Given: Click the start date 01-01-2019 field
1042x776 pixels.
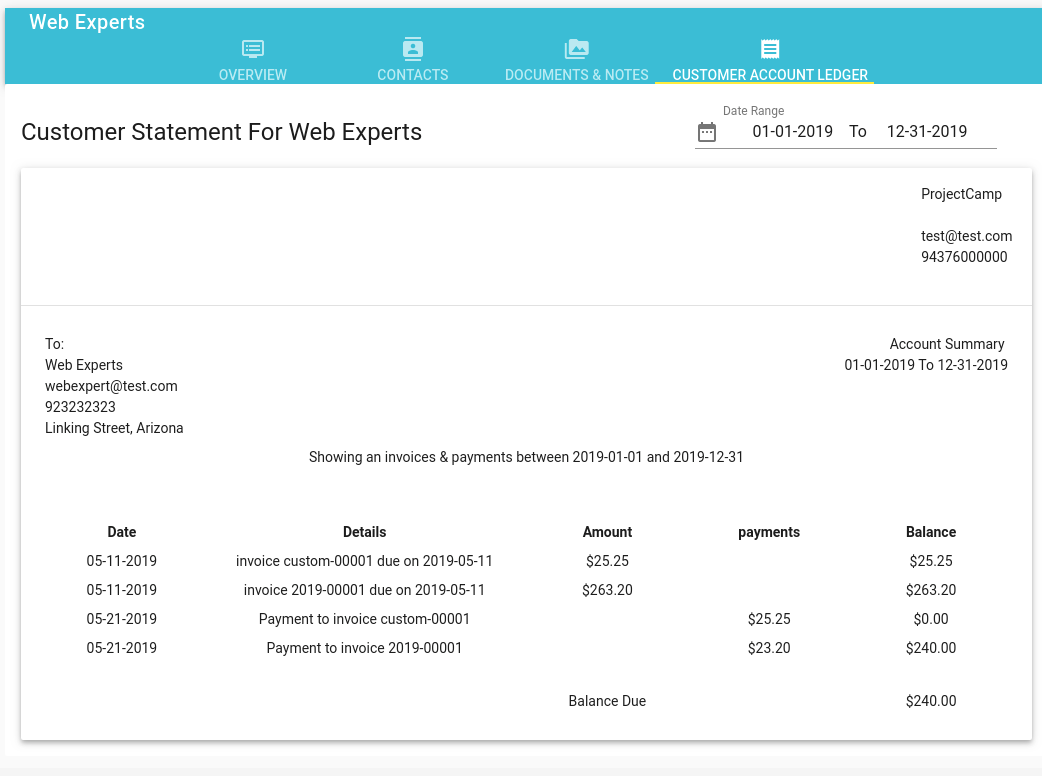Looking at the screenshot, I should coord(792,131).
